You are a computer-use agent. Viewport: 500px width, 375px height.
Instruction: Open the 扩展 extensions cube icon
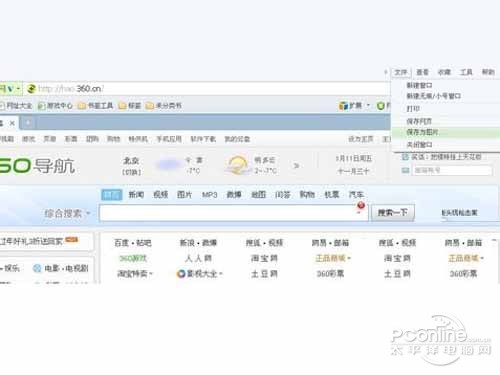pos(343,106)
